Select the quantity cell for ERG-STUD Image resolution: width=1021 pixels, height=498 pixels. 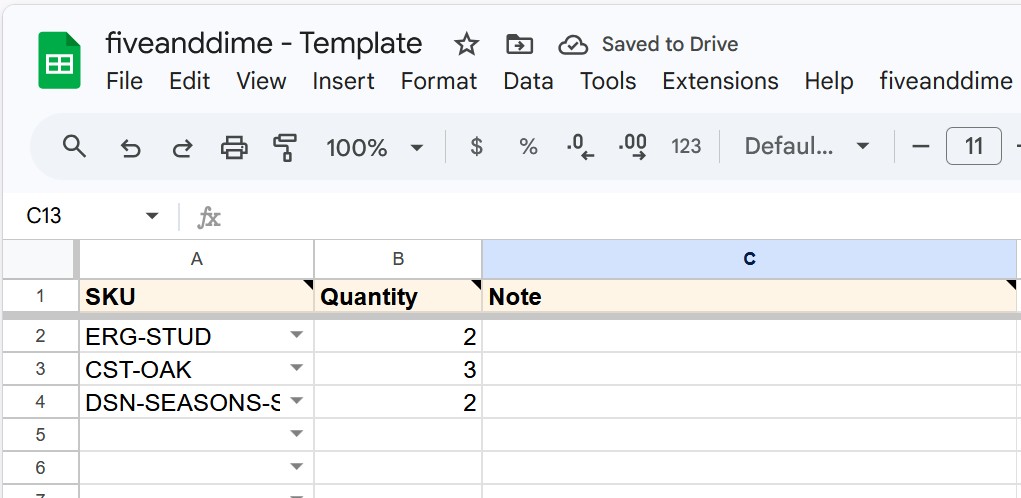tap(398, 336)
